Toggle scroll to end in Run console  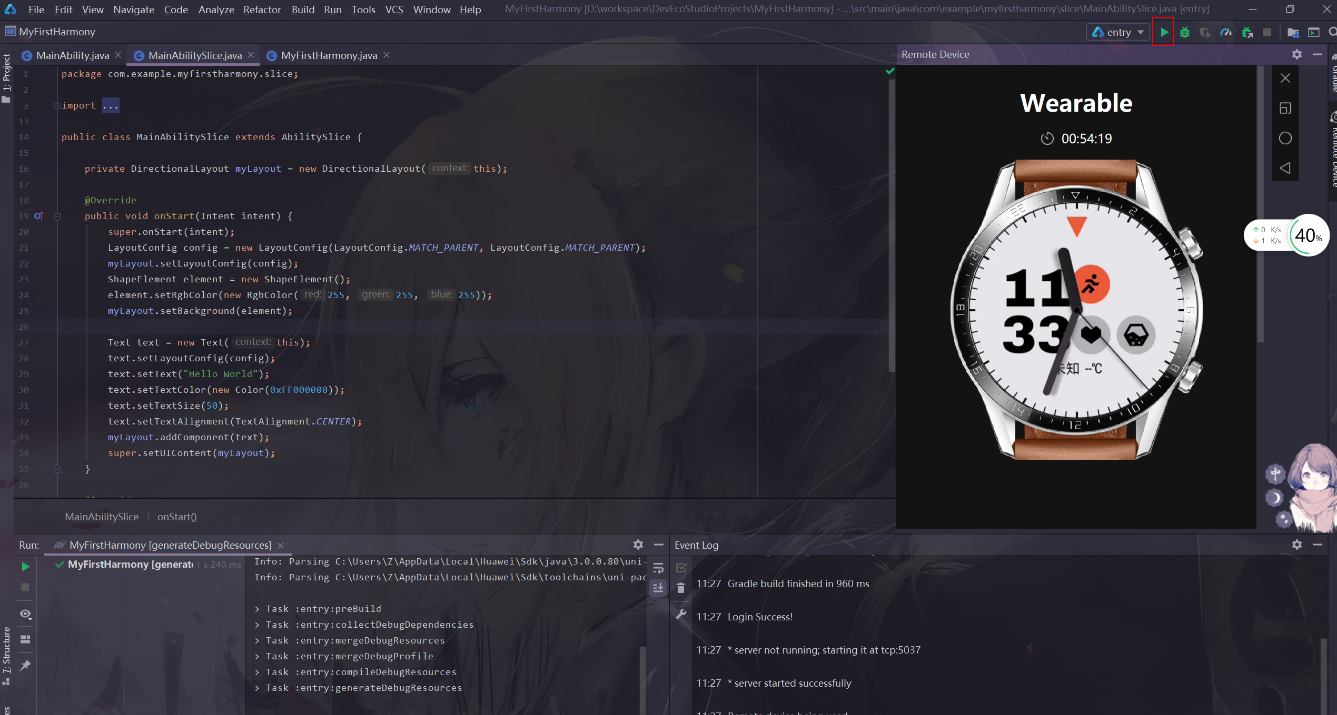click(x=658, y=588)
